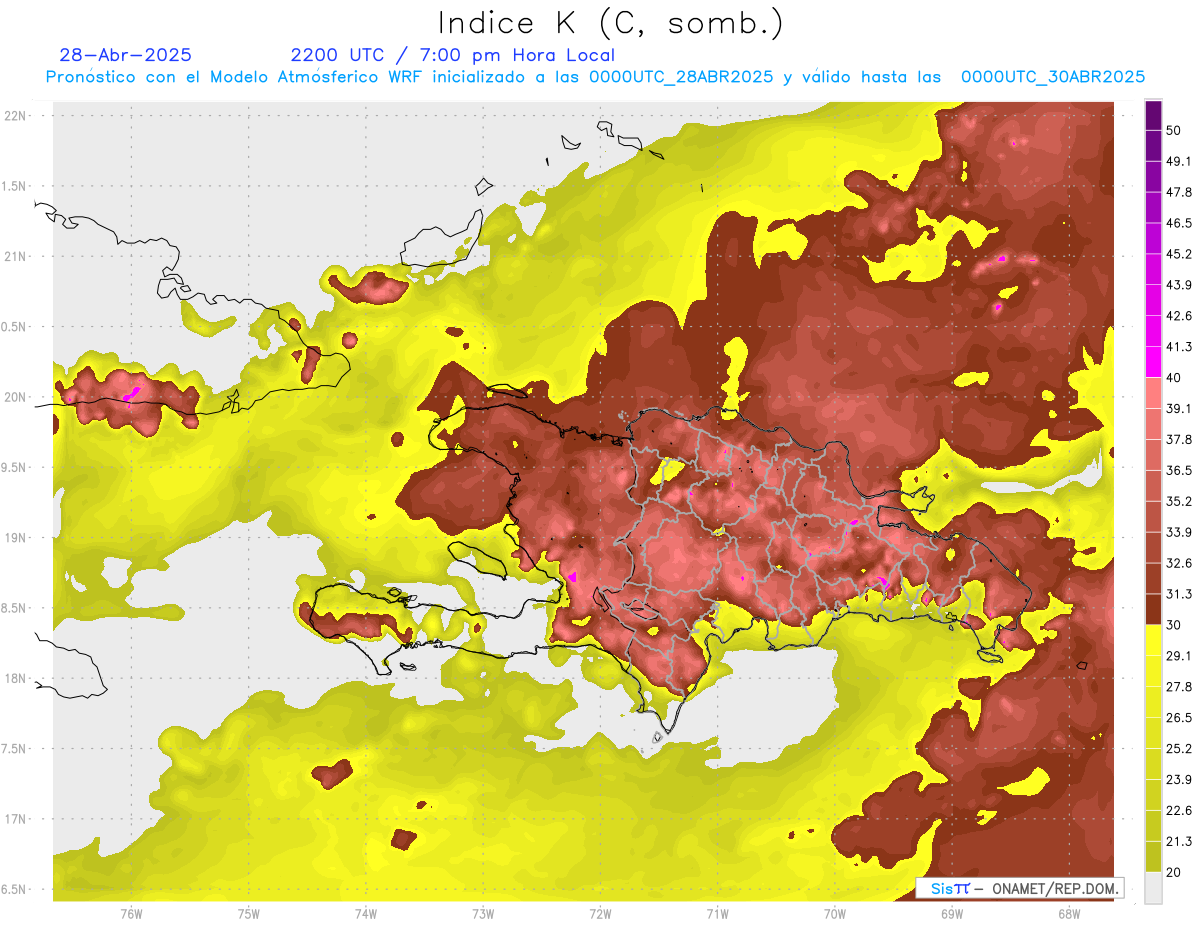This screenshot has width=1200, height=927.
Task: Click the 'Indice K (C, somb.)' title
Action: 611,23
